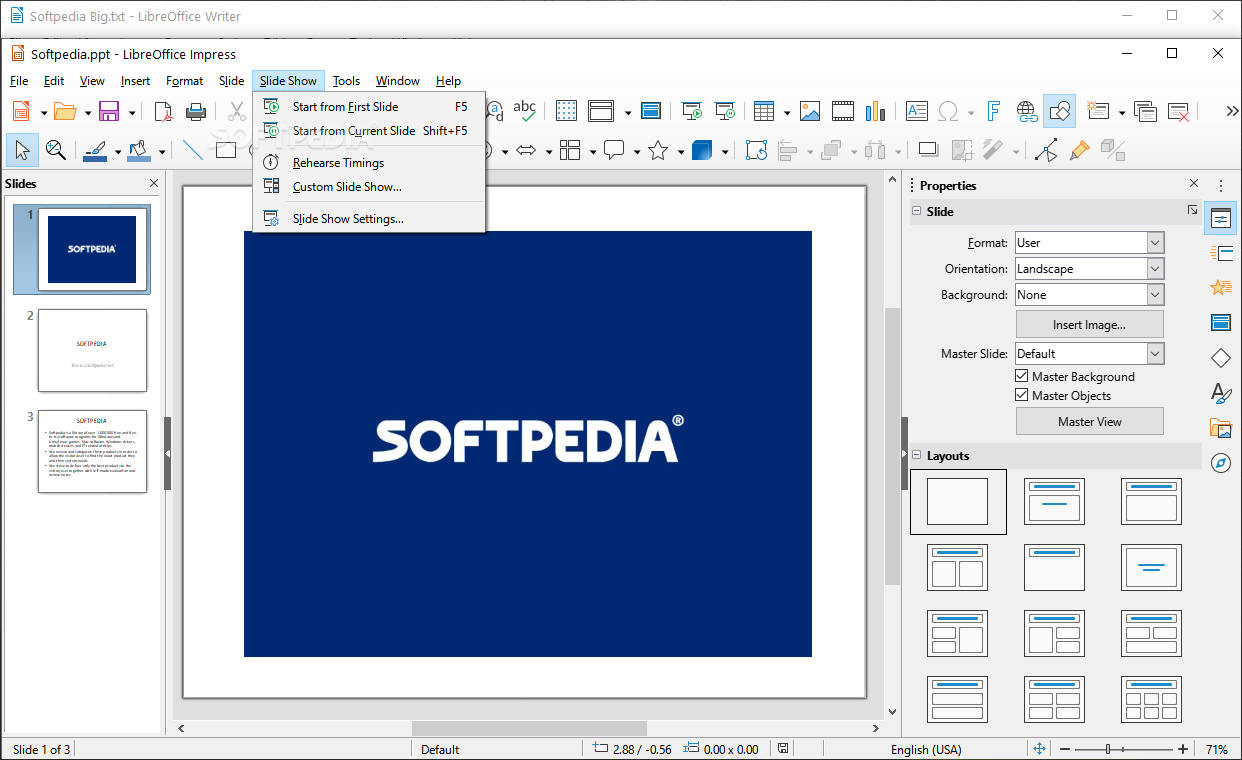This screenshot has height=760, width=1242.
Task: Click the Delete Slide icon
Action: click(1178, 111)
